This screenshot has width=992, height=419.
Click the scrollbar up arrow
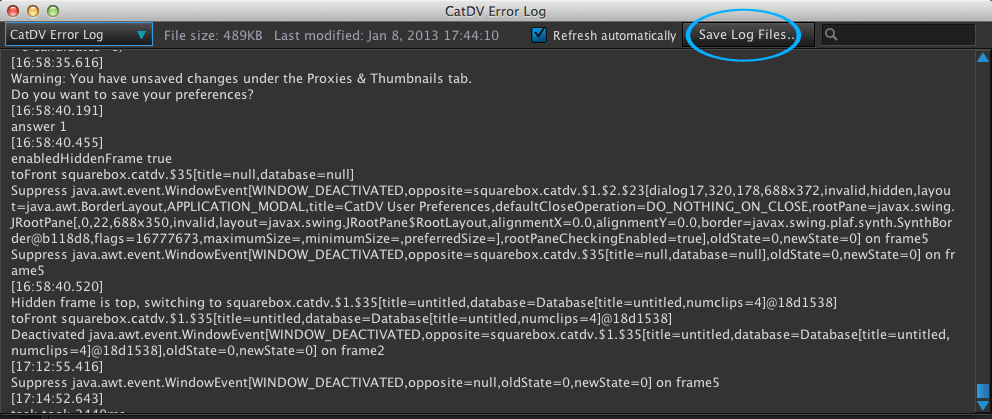982,57
